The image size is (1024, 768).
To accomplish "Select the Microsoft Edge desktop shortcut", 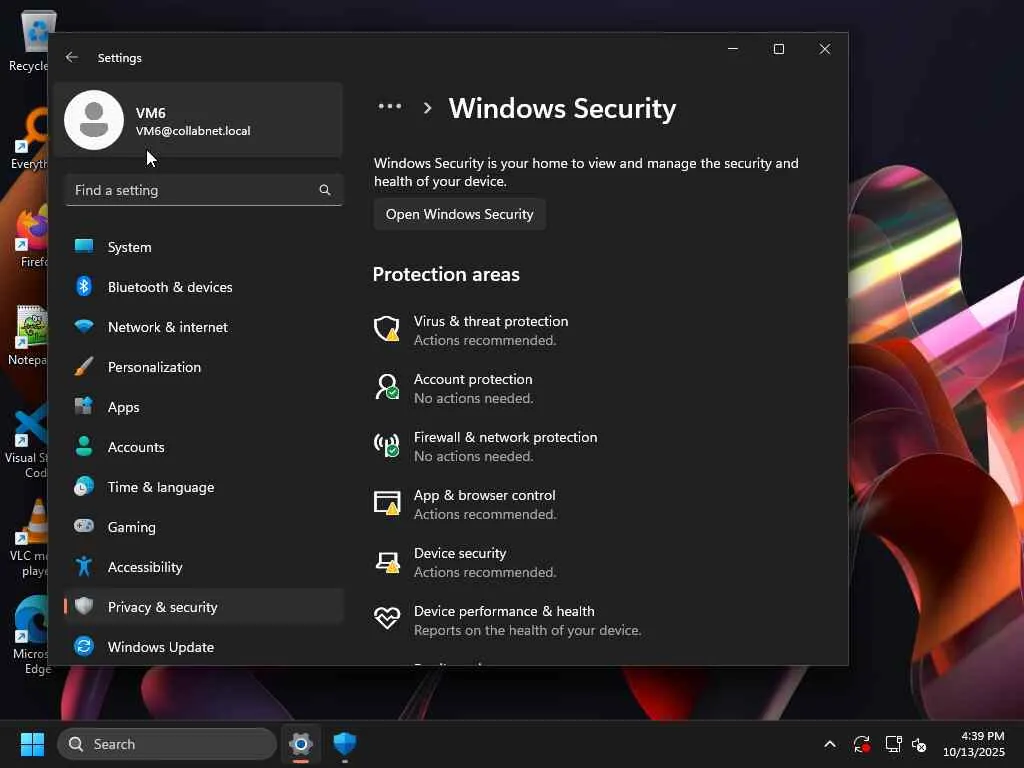I will pyautogui.click(x=30, y=635).
